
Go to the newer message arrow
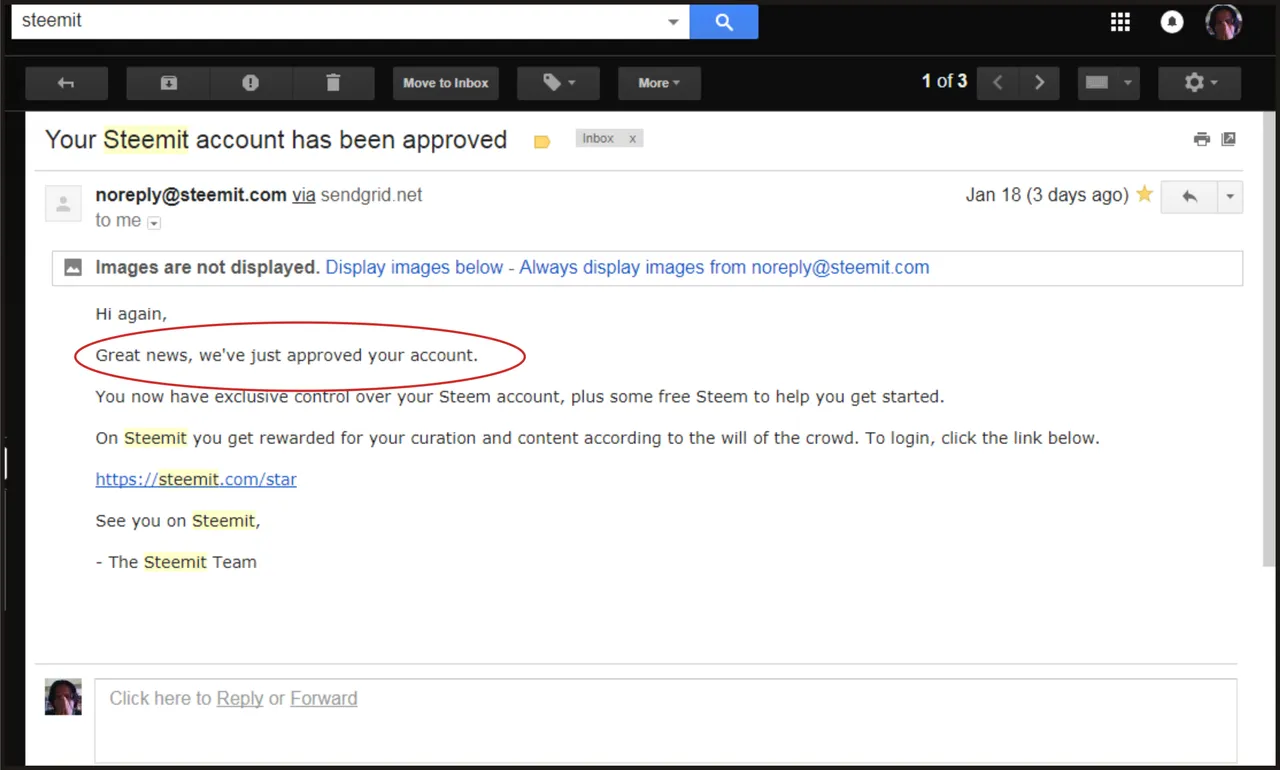[x=997, y=83]
